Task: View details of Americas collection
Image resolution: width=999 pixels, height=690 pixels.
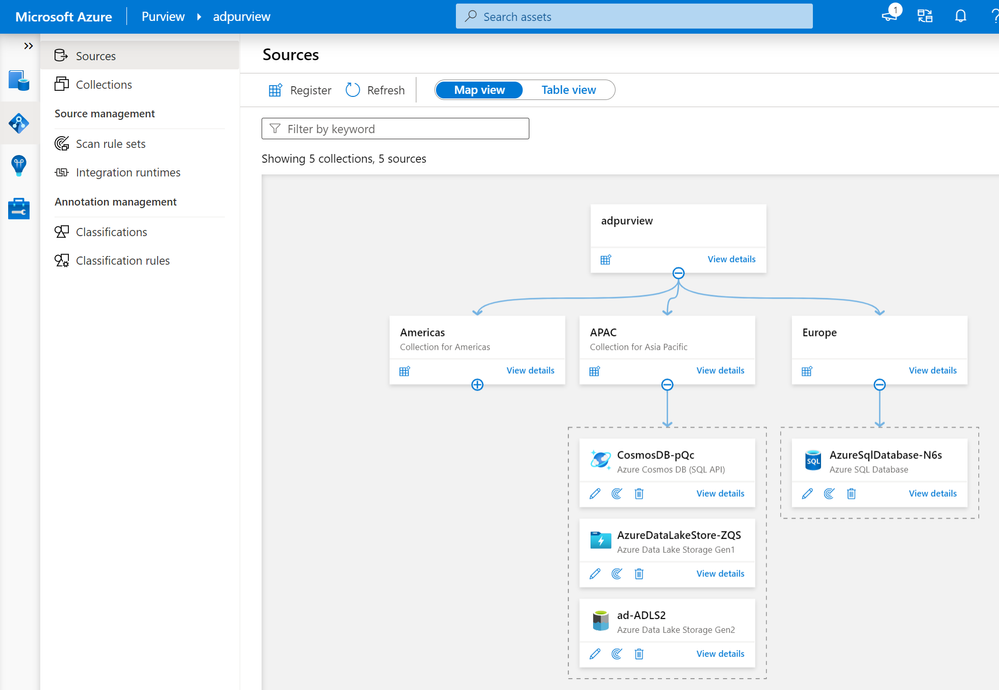Action: pos(530,370)
